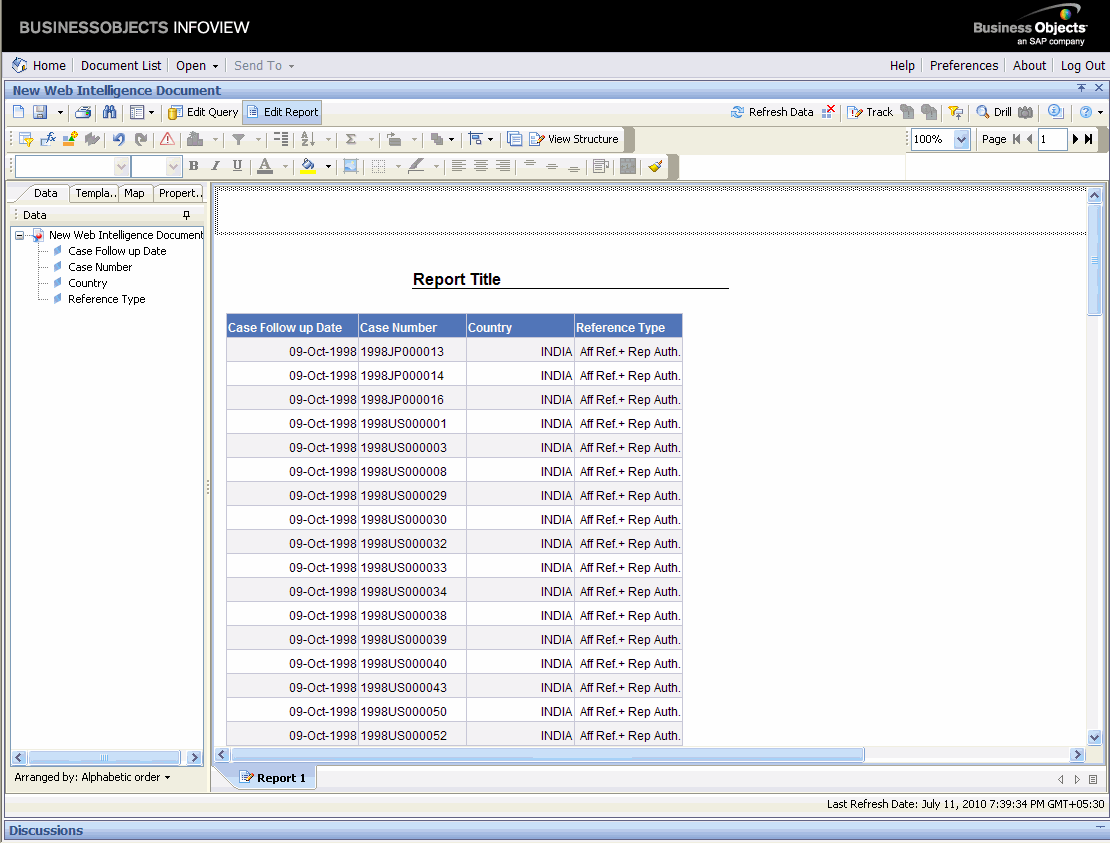Toggle Underline formatting
The height and width of the screenshot is (844, 1110).
point(237,166)
